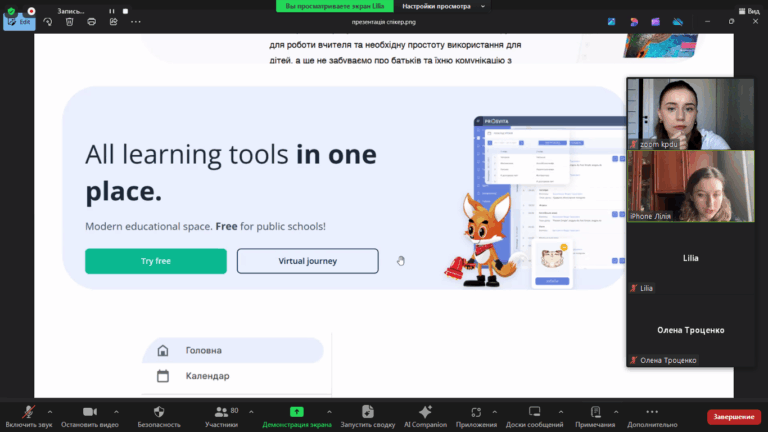Open the Дополнительно more menu
The width and height of the screenshot is (768, 432).
652,417
